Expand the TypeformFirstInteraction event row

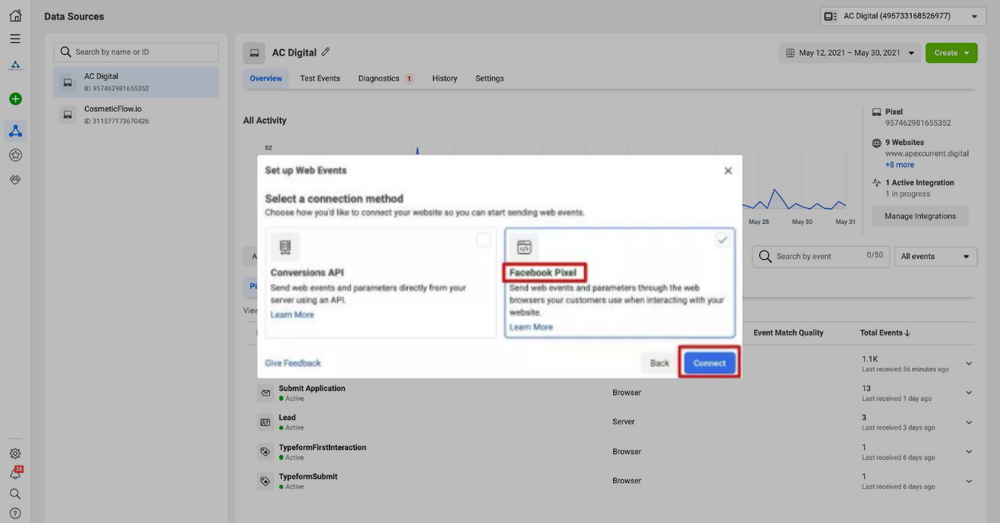pos(969,452)
